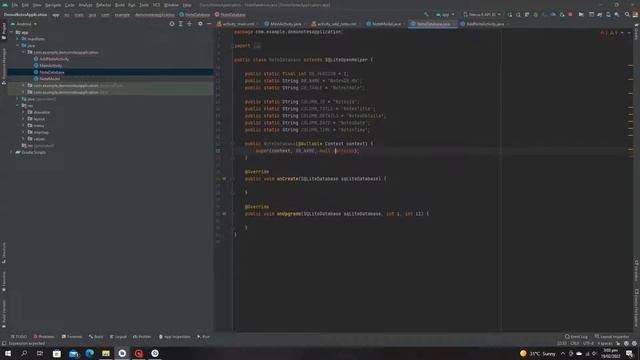Viewport: 640px width, 360px height.
Task: Open the File menu
Action: [15, 5]
